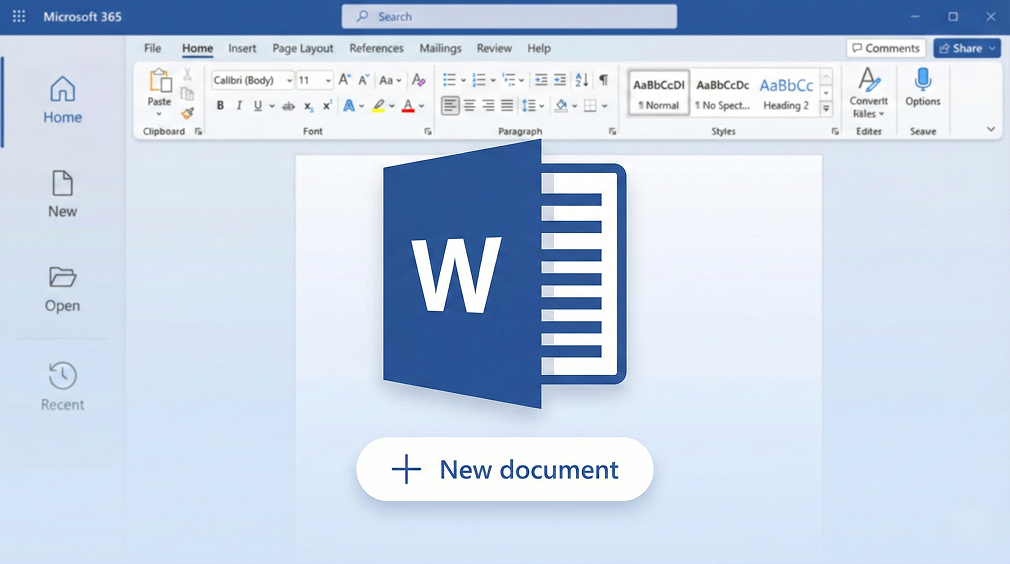Apply superscript formatting
This screenshot has height=564, width=1010.
(327, 106)
